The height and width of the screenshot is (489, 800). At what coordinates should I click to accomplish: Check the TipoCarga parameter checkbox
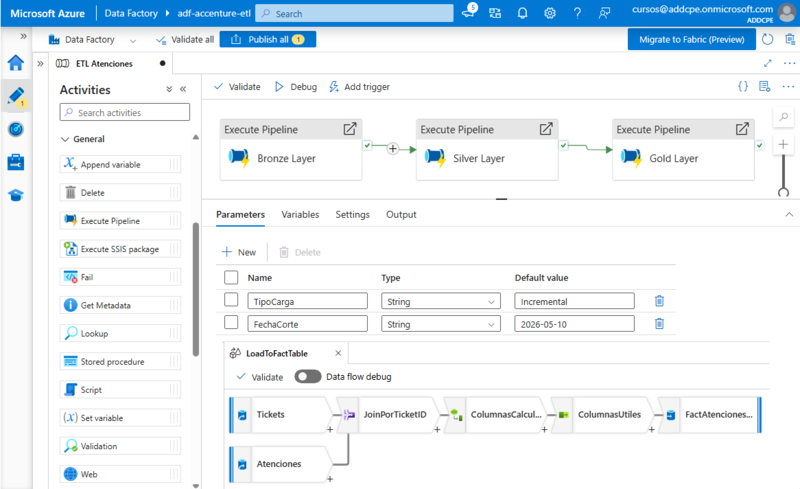pyautogui.click(x=231, y=300)
